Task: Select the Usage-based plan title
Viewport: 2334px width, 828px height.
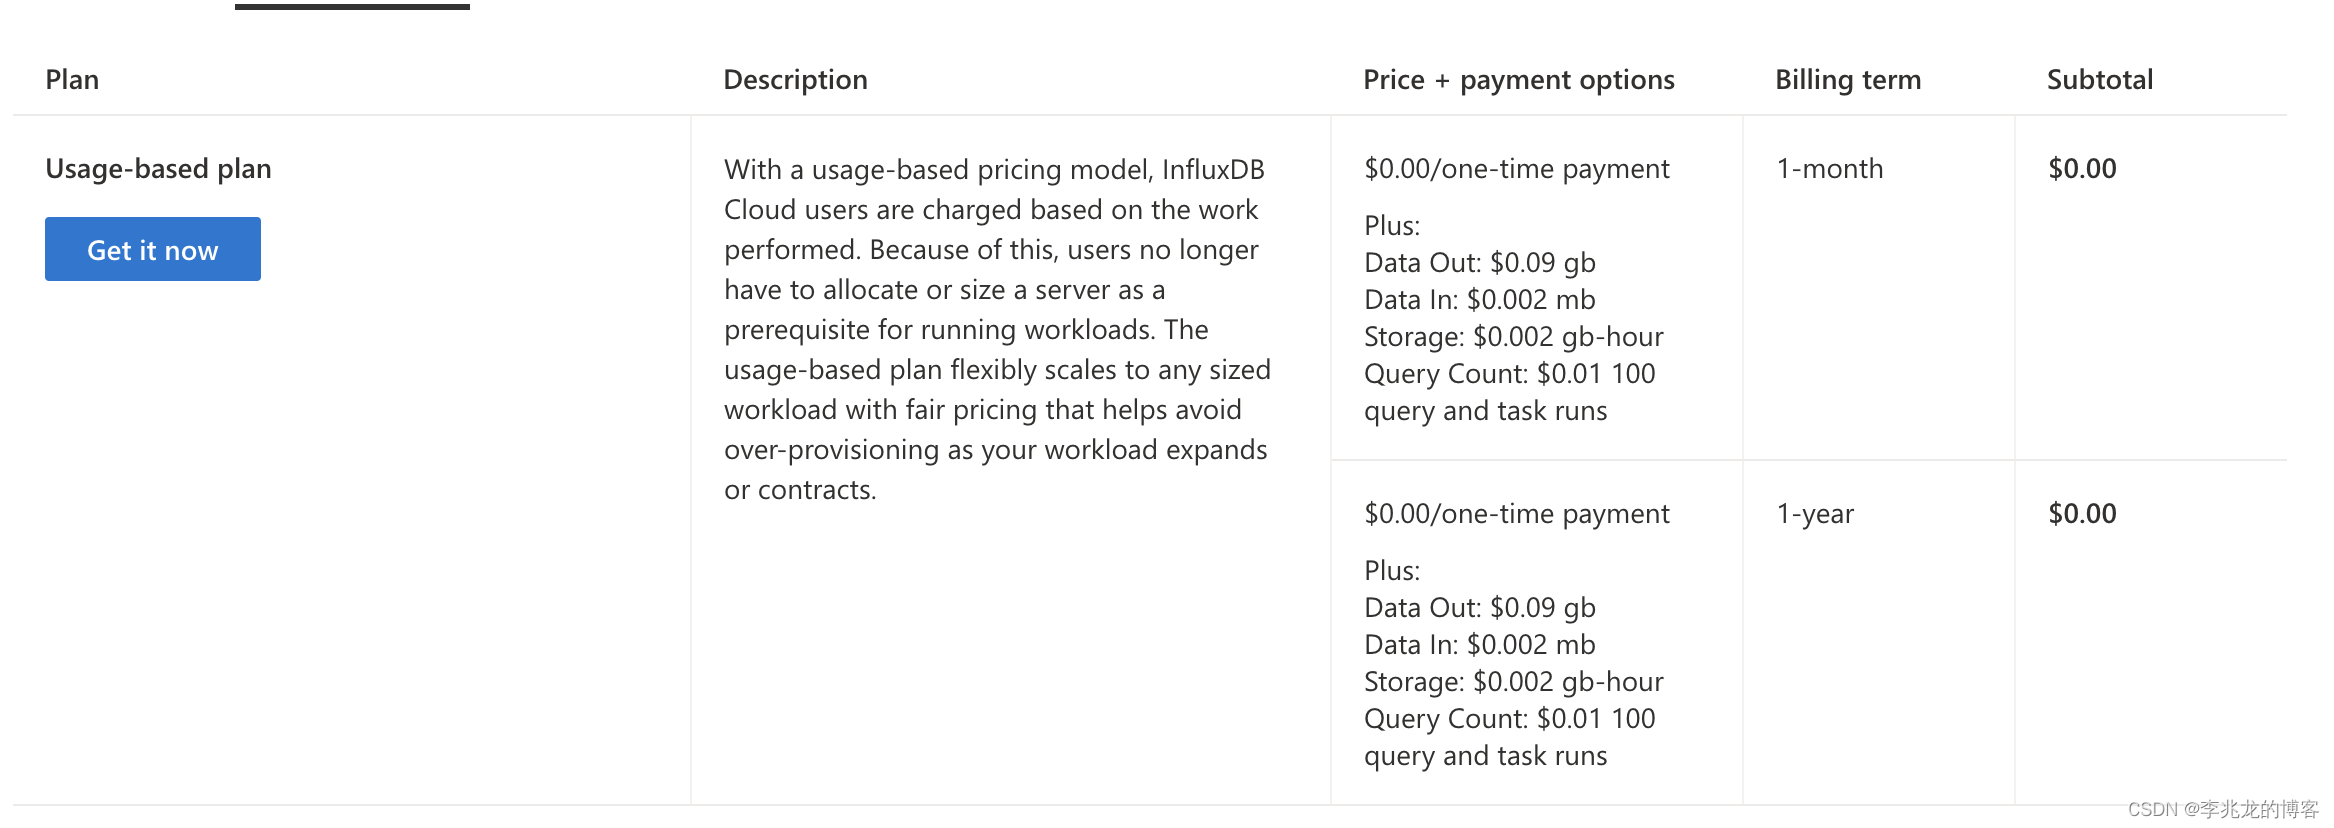Action: pyautogui.click(x=158, y=168)
